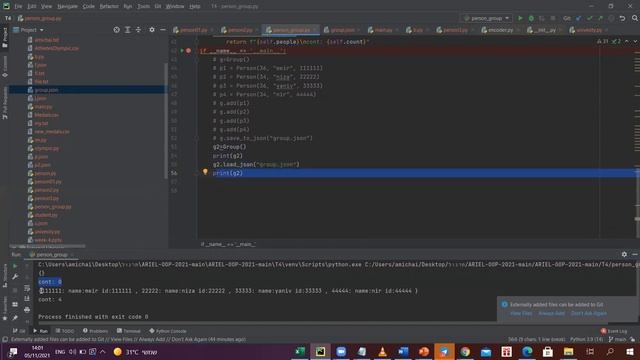The width and height of the screenshot is (640, 360).
Task: Click Don't Ask Again in the Git notification
Action: 589,313
